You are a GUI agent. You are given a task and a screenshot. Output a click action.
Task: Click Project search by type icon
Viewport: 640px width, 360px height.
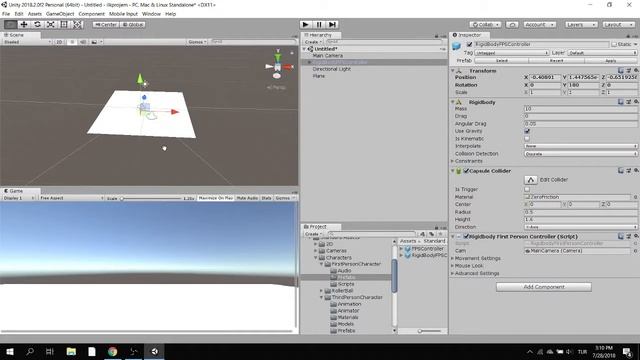[422, 234]
